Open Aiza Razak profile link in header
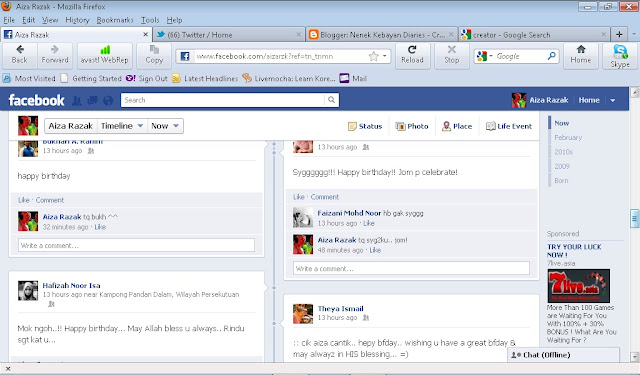 [x=540, y=100]
